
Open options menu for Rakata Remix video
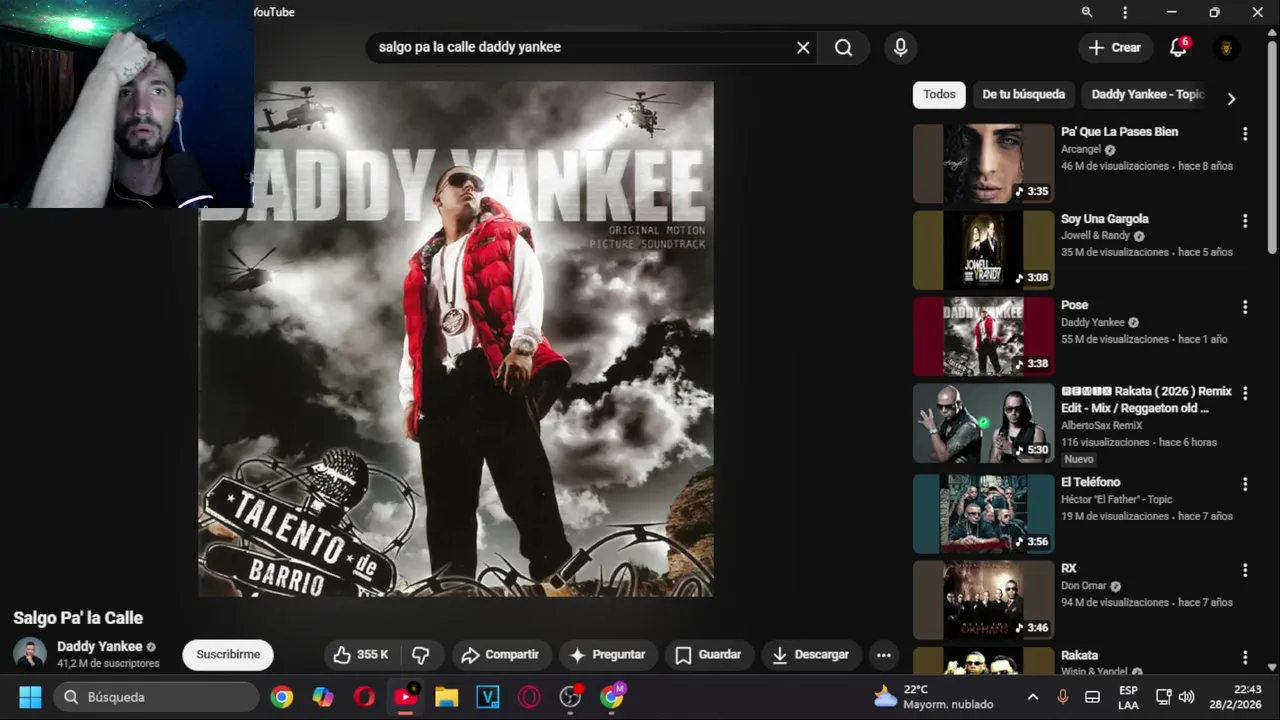[x=1245, y=394]
